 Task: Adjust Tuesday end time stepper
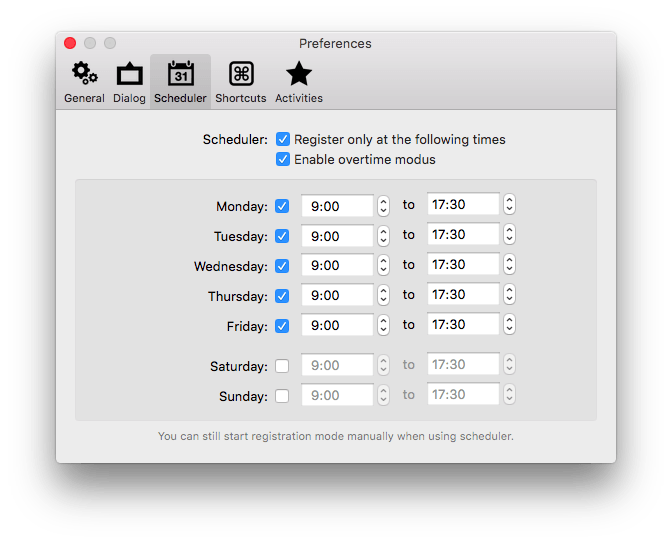pyautogui.click(x=509, y=234)
